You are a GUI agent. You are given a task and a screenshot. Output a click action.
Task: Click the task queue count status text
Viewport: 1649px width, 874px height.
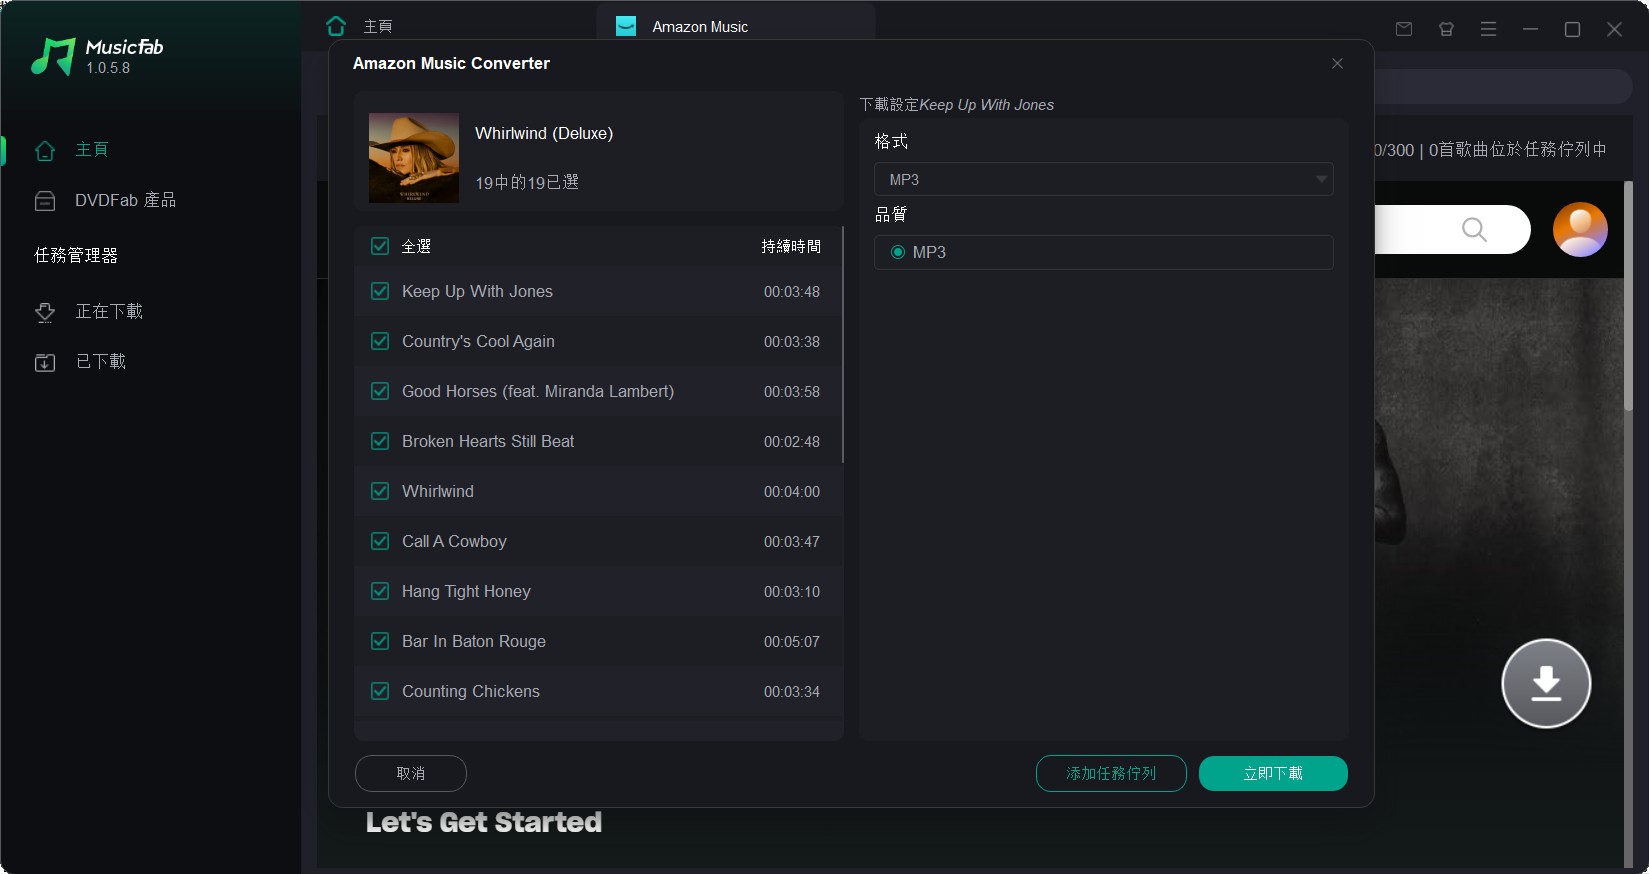[x=1490, y=150]
